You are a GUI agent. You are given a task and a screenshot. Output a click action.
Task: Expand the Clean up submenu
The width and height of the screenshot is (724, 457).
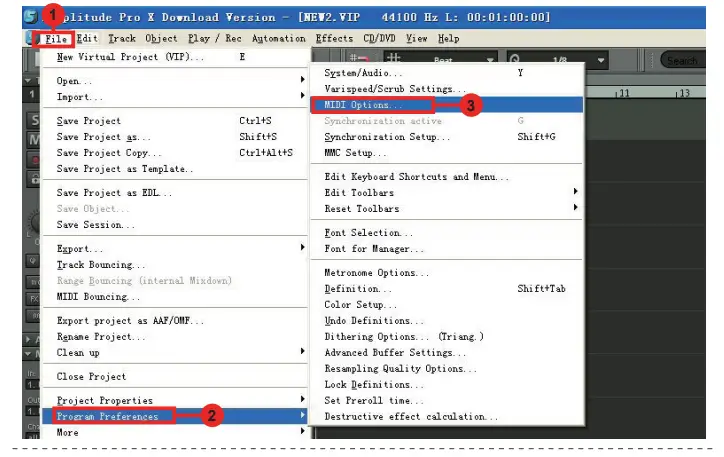tap(175, 353)
